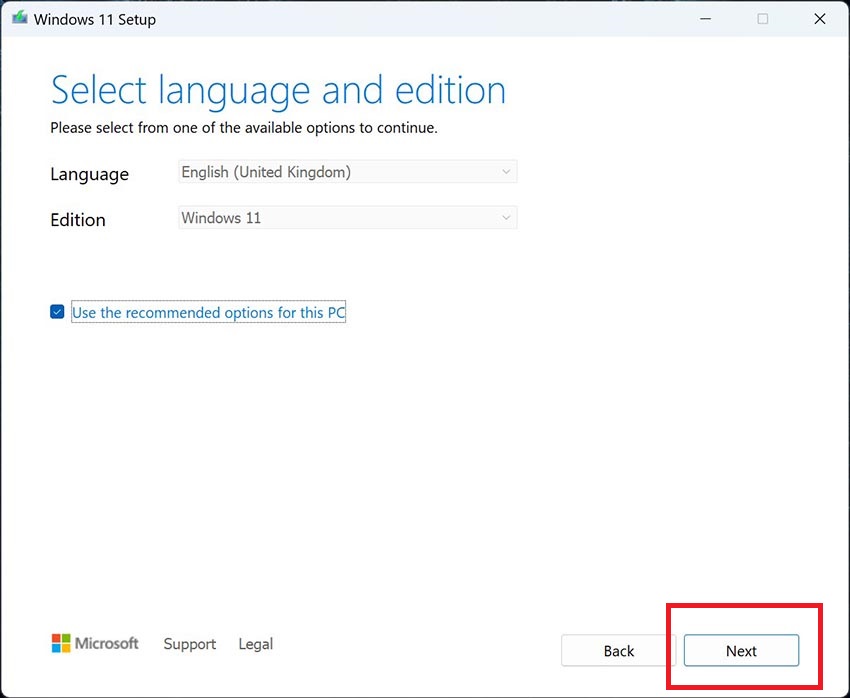Open the Language dropdown showing English (United Kingdom)
This screenshot has height=698, width=850.
[x=347, y=172]
